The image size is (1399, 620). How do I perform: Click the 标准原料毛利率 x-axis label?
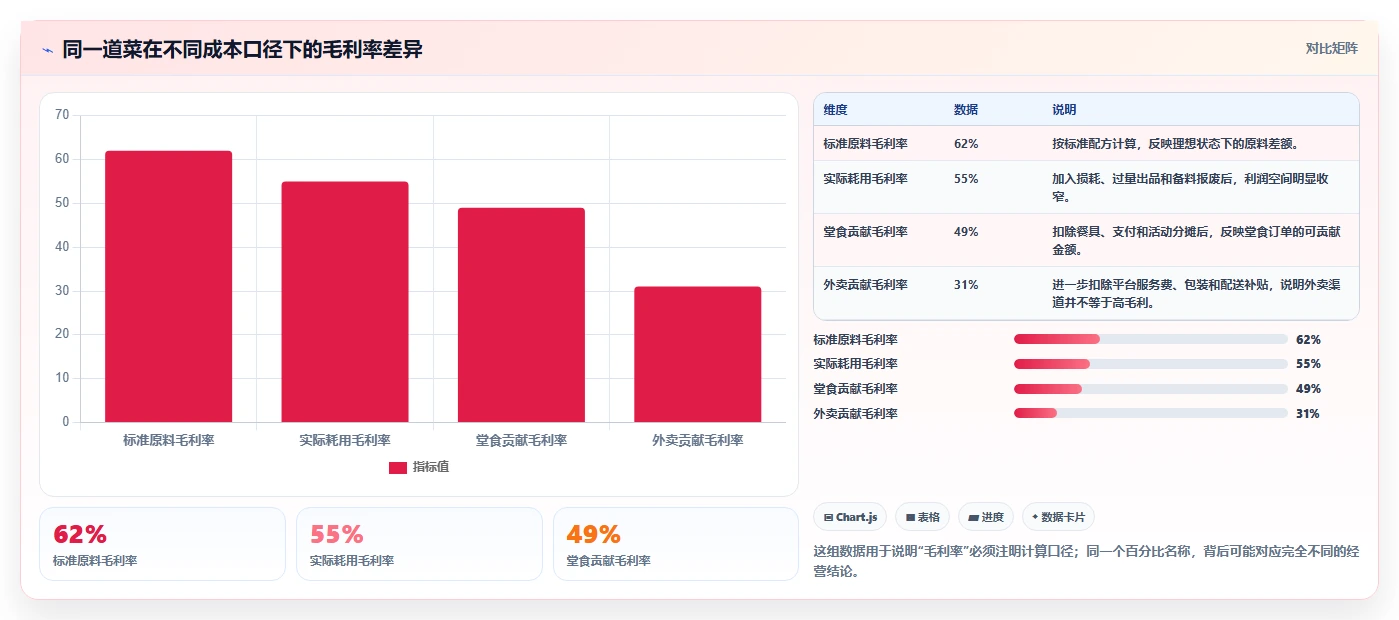[x=169, y=440]
